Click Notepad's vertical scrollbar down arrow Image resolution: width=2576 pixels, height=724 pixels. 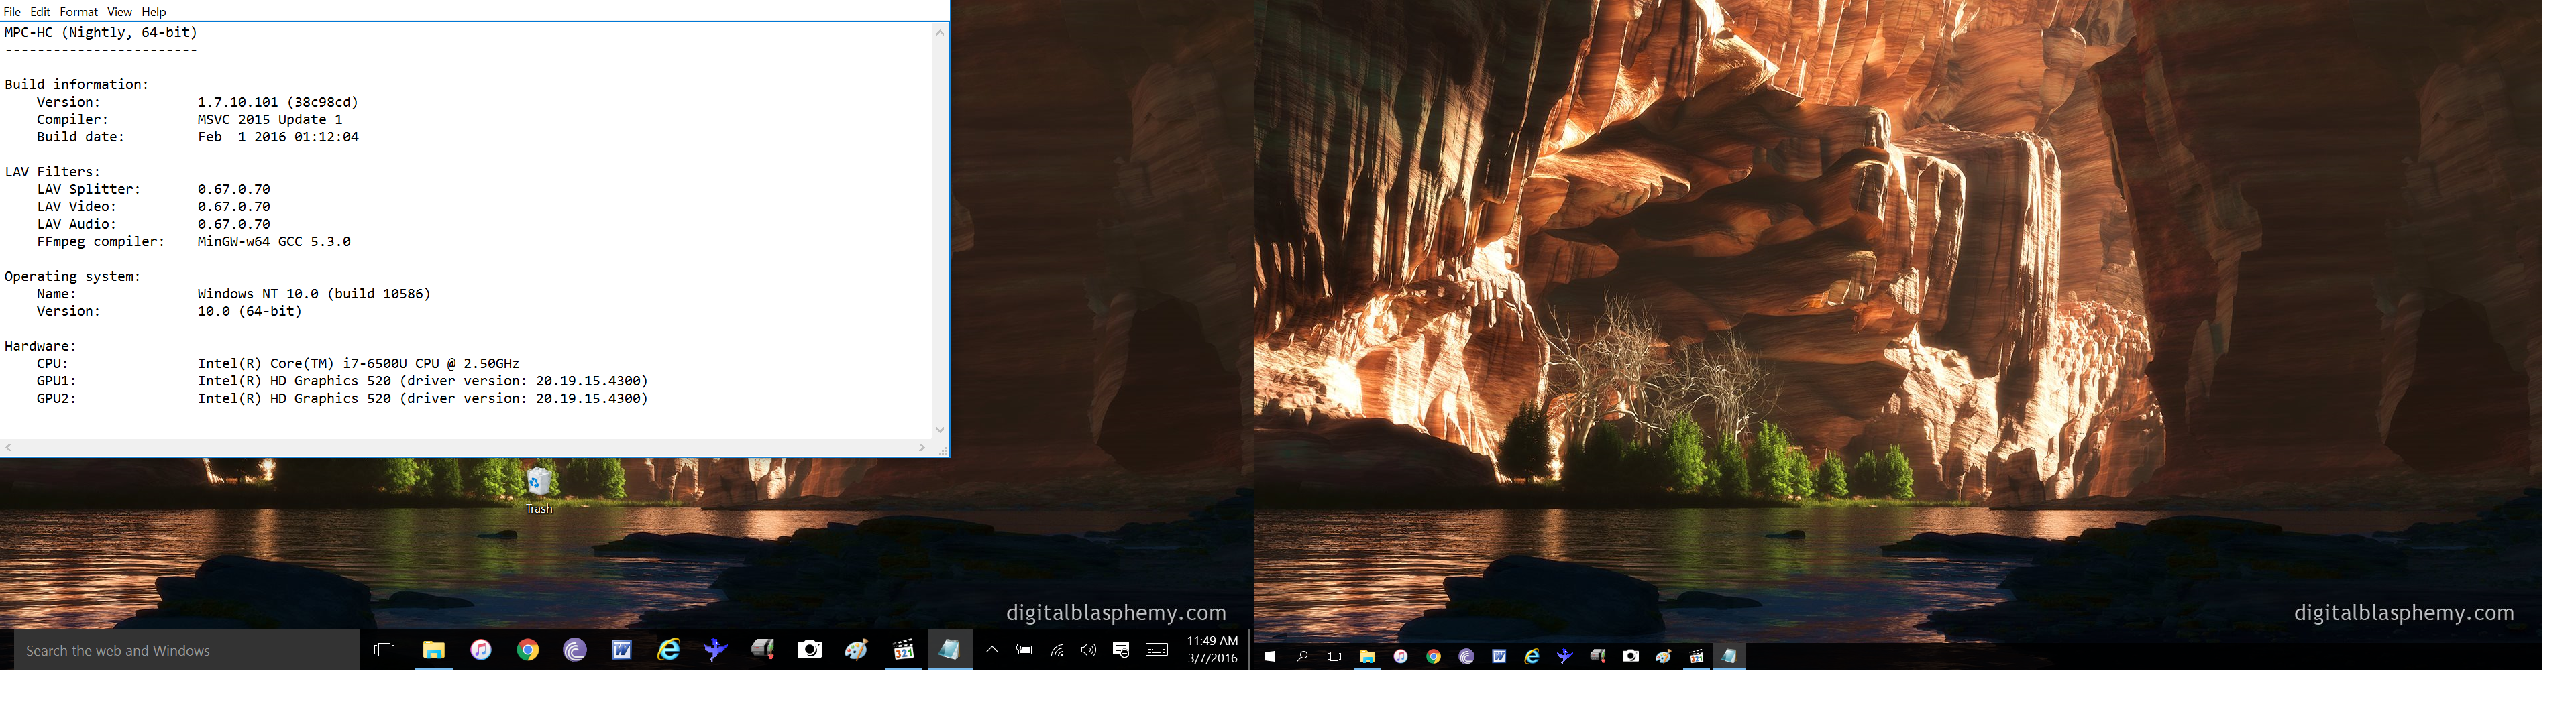tap(940, 430)
